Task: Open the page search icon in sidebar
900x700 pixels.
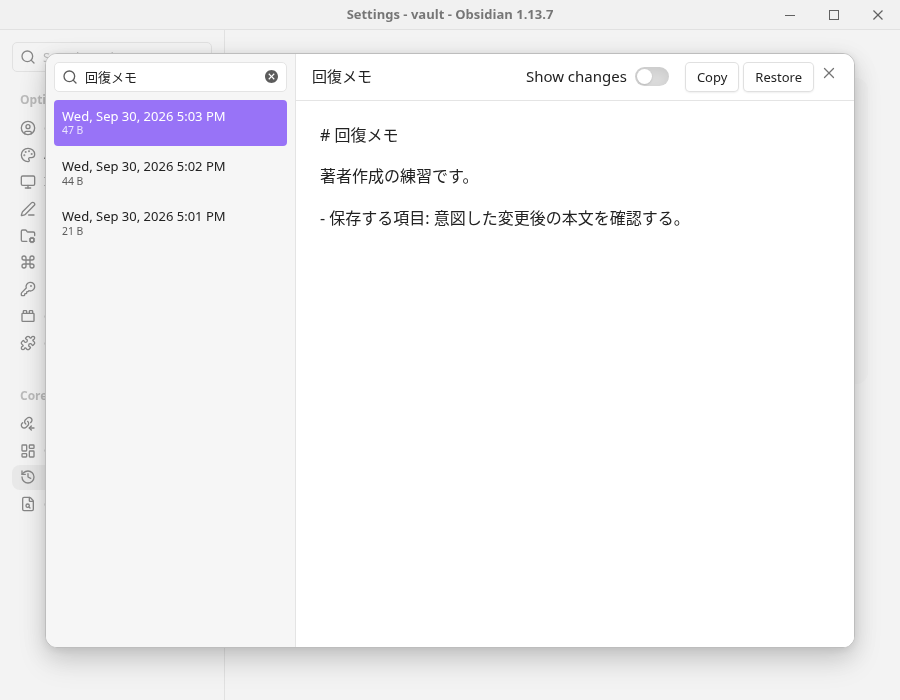Action: 28,504
